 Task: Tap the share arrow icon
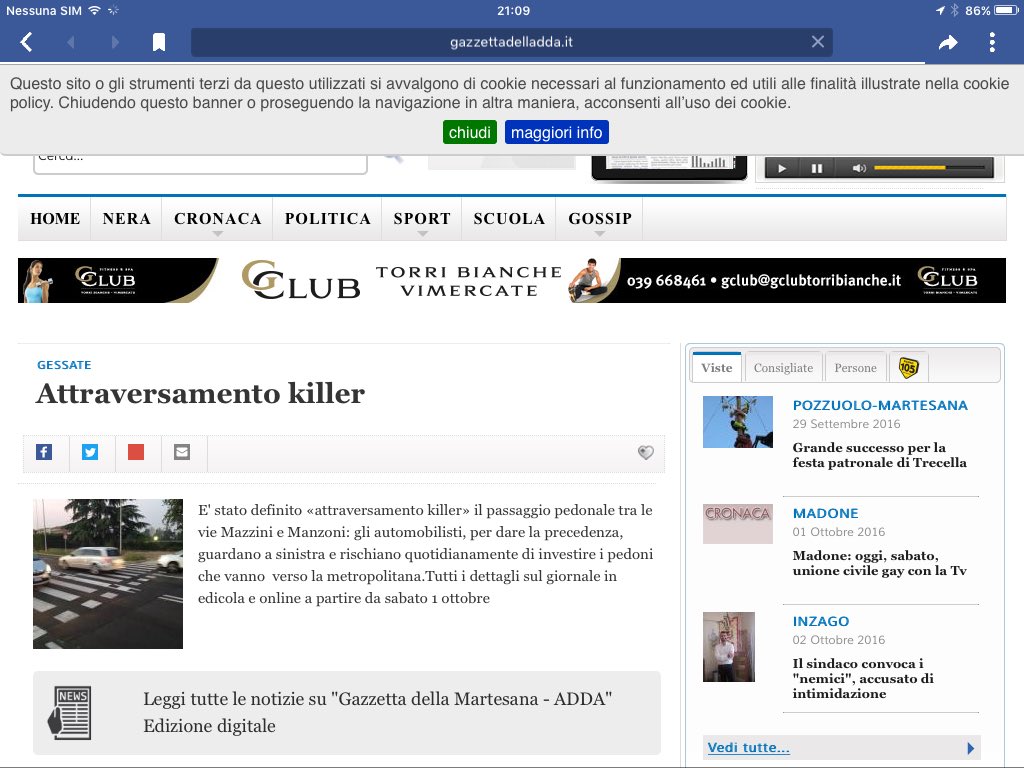pos(948,43)
